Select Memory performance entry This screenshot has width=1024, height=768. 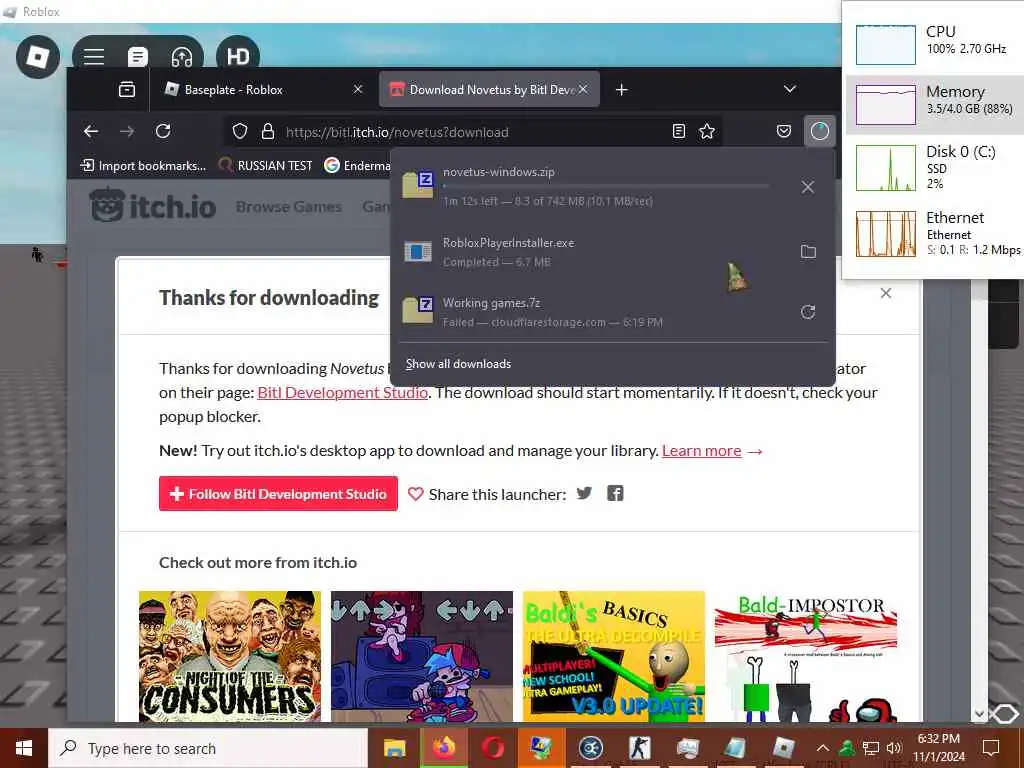click(x=935, y=104)
